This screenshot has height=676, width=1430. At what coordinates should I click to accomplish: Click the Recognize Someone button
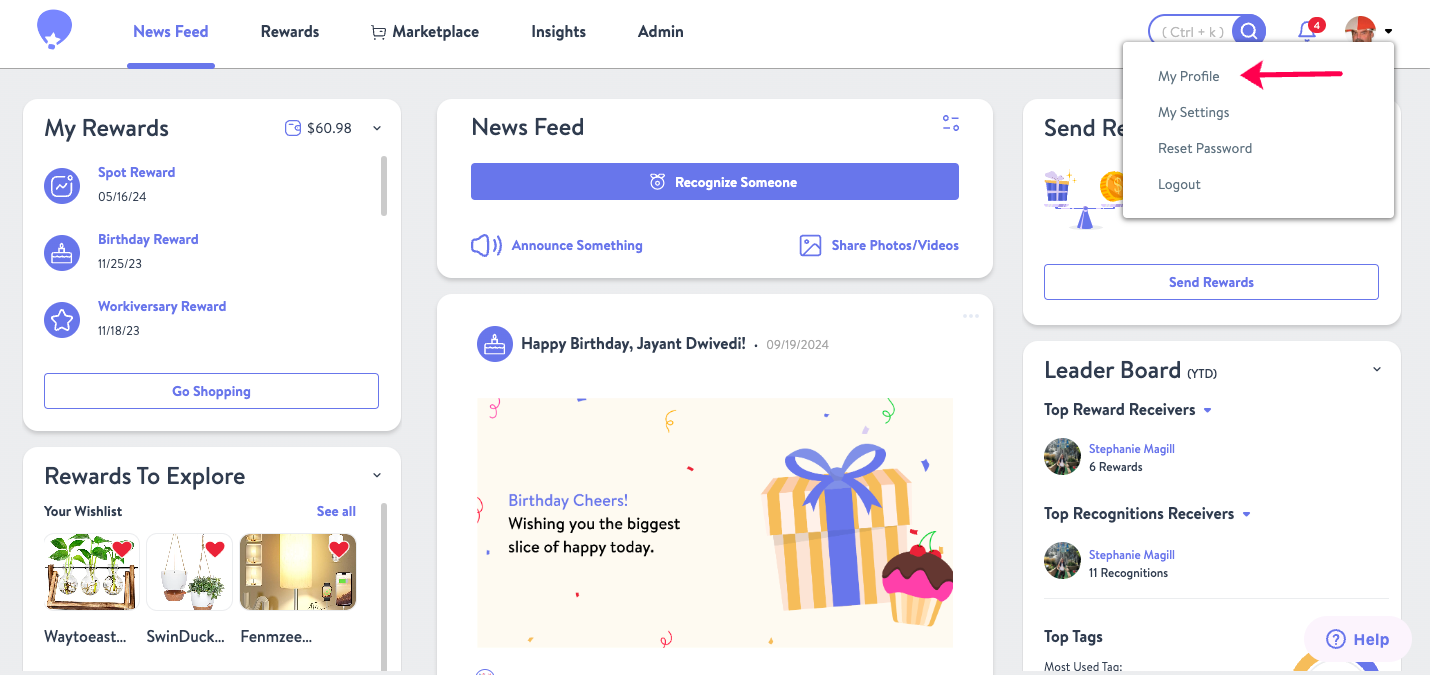pos(715,182)
